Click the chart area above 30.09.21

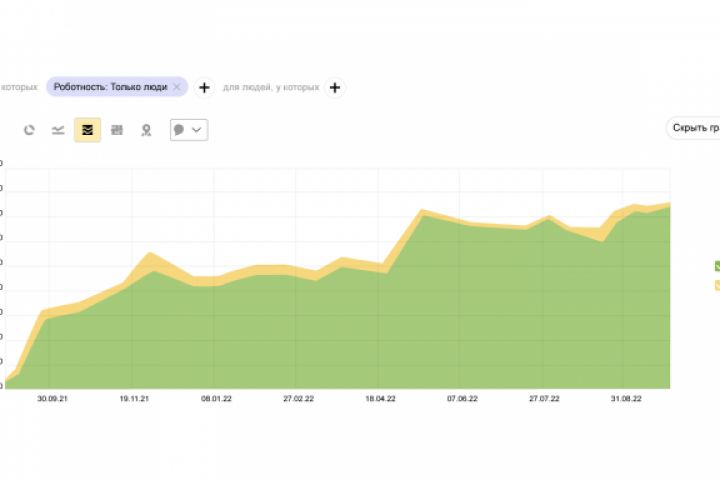(x=50, y=350)
